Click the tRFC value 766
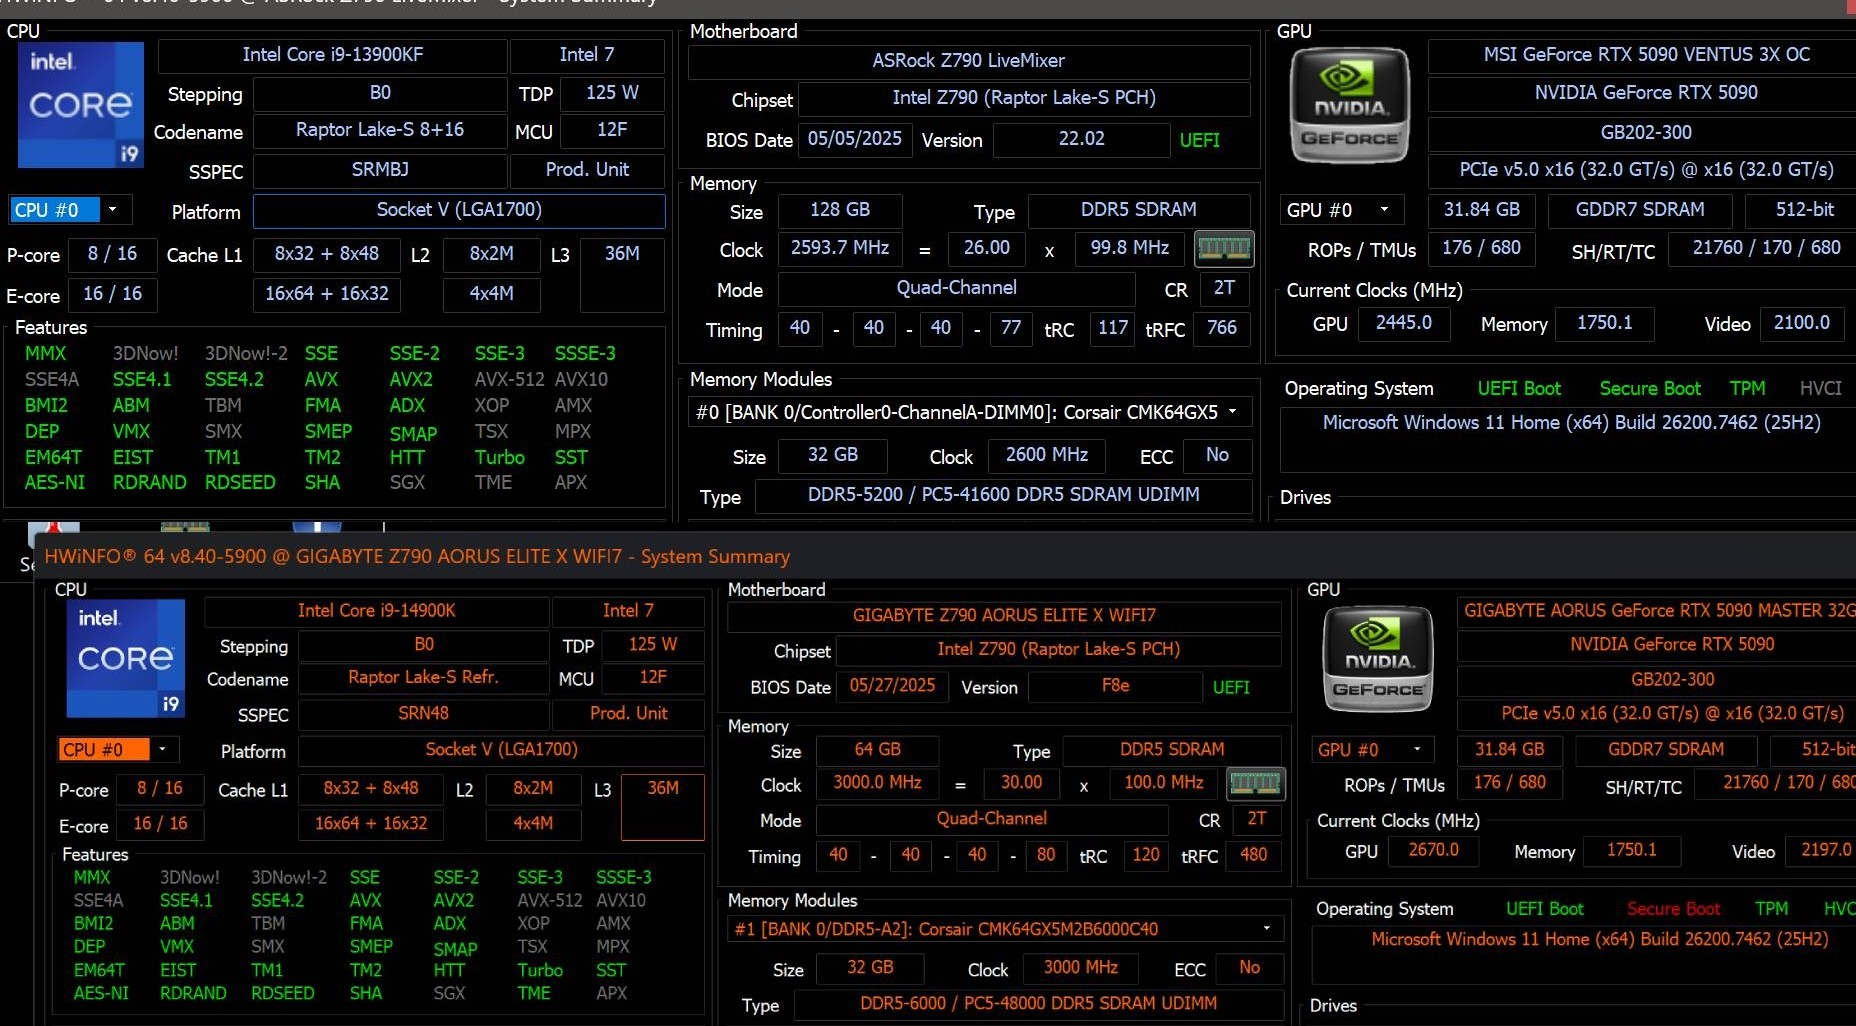Screen dimensions: 1856x1026 pos(1221,328)
